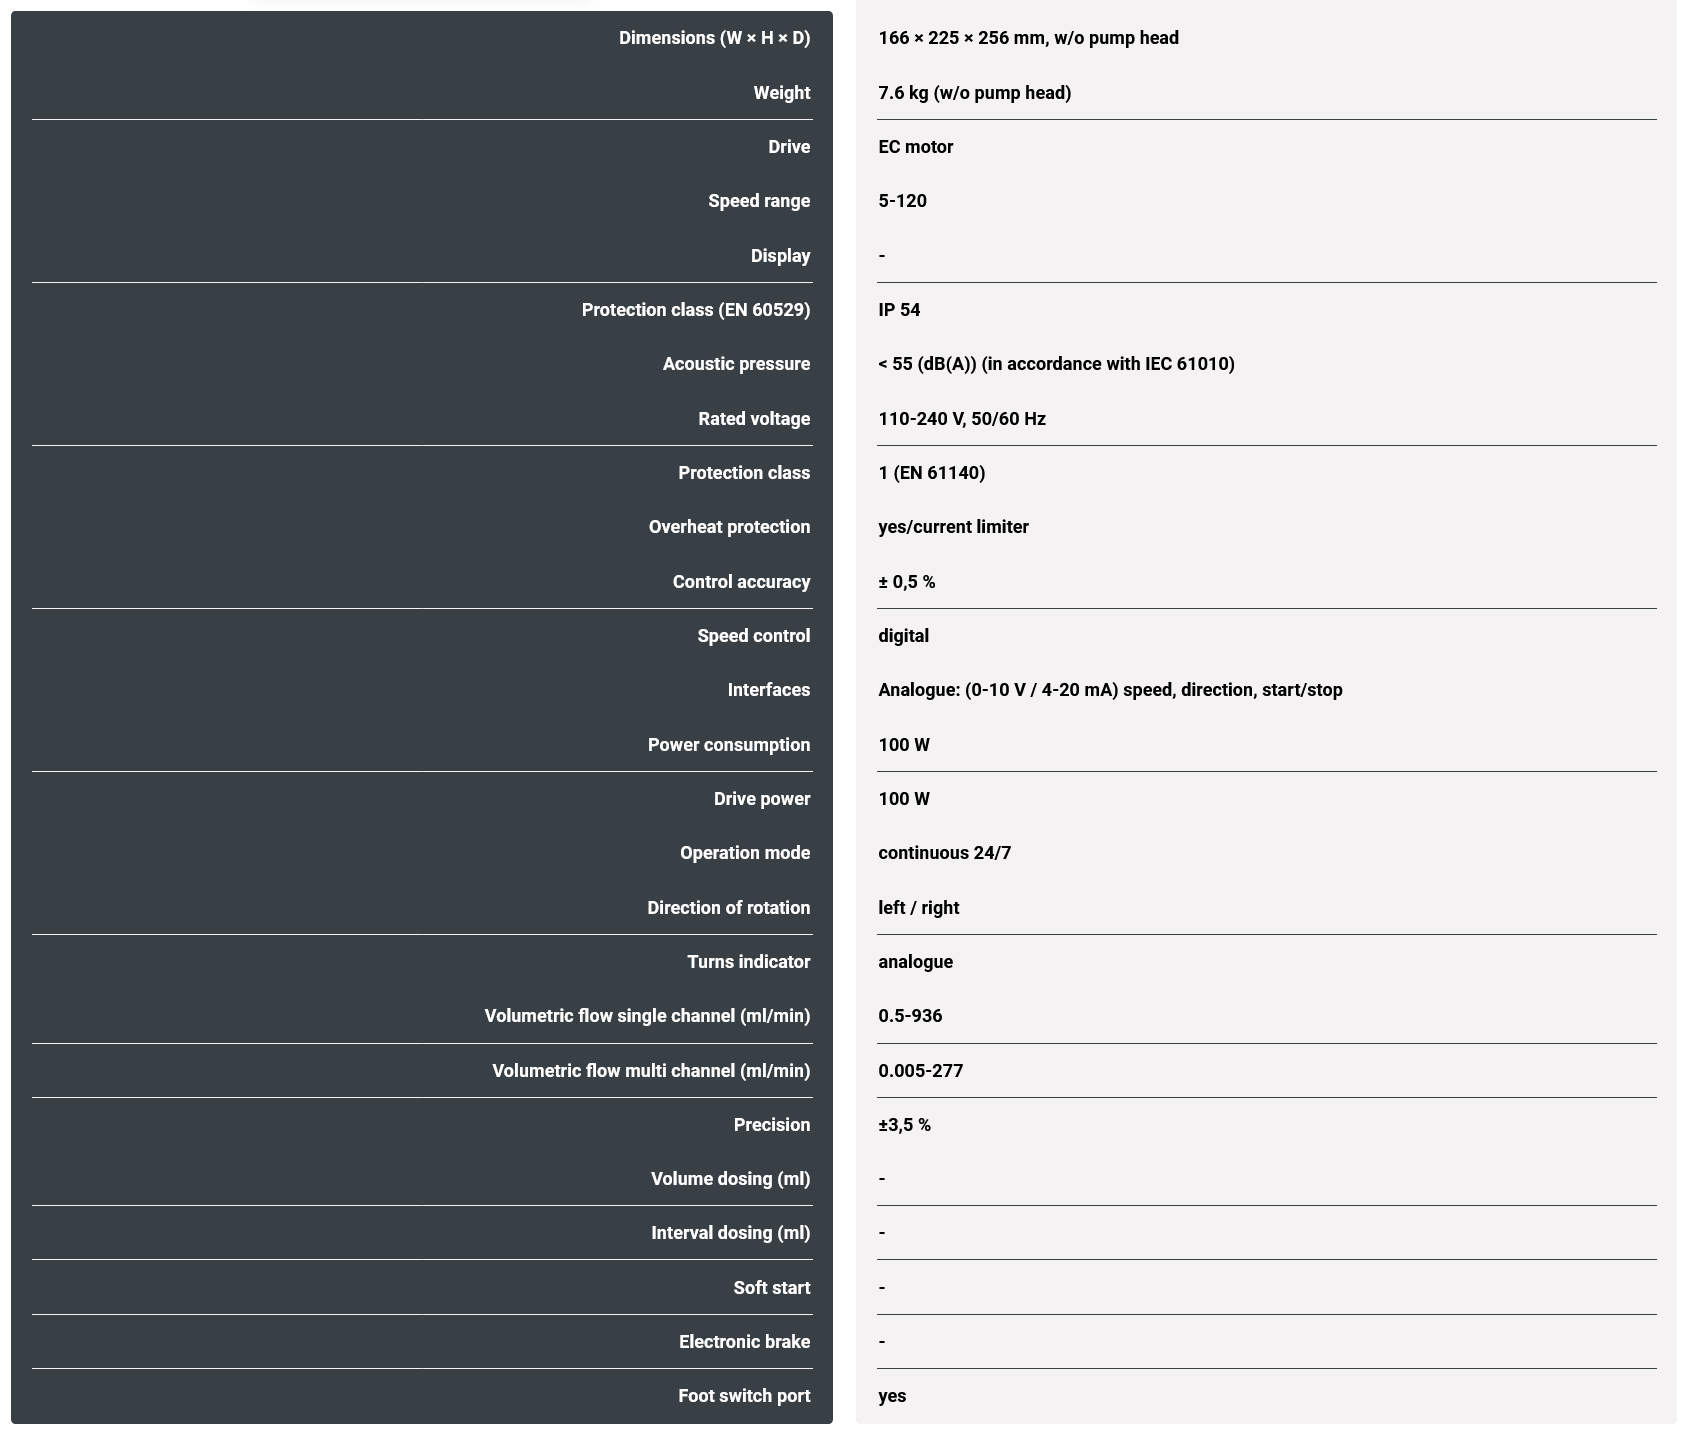Click the ±3,5 % precision value

904,1125
